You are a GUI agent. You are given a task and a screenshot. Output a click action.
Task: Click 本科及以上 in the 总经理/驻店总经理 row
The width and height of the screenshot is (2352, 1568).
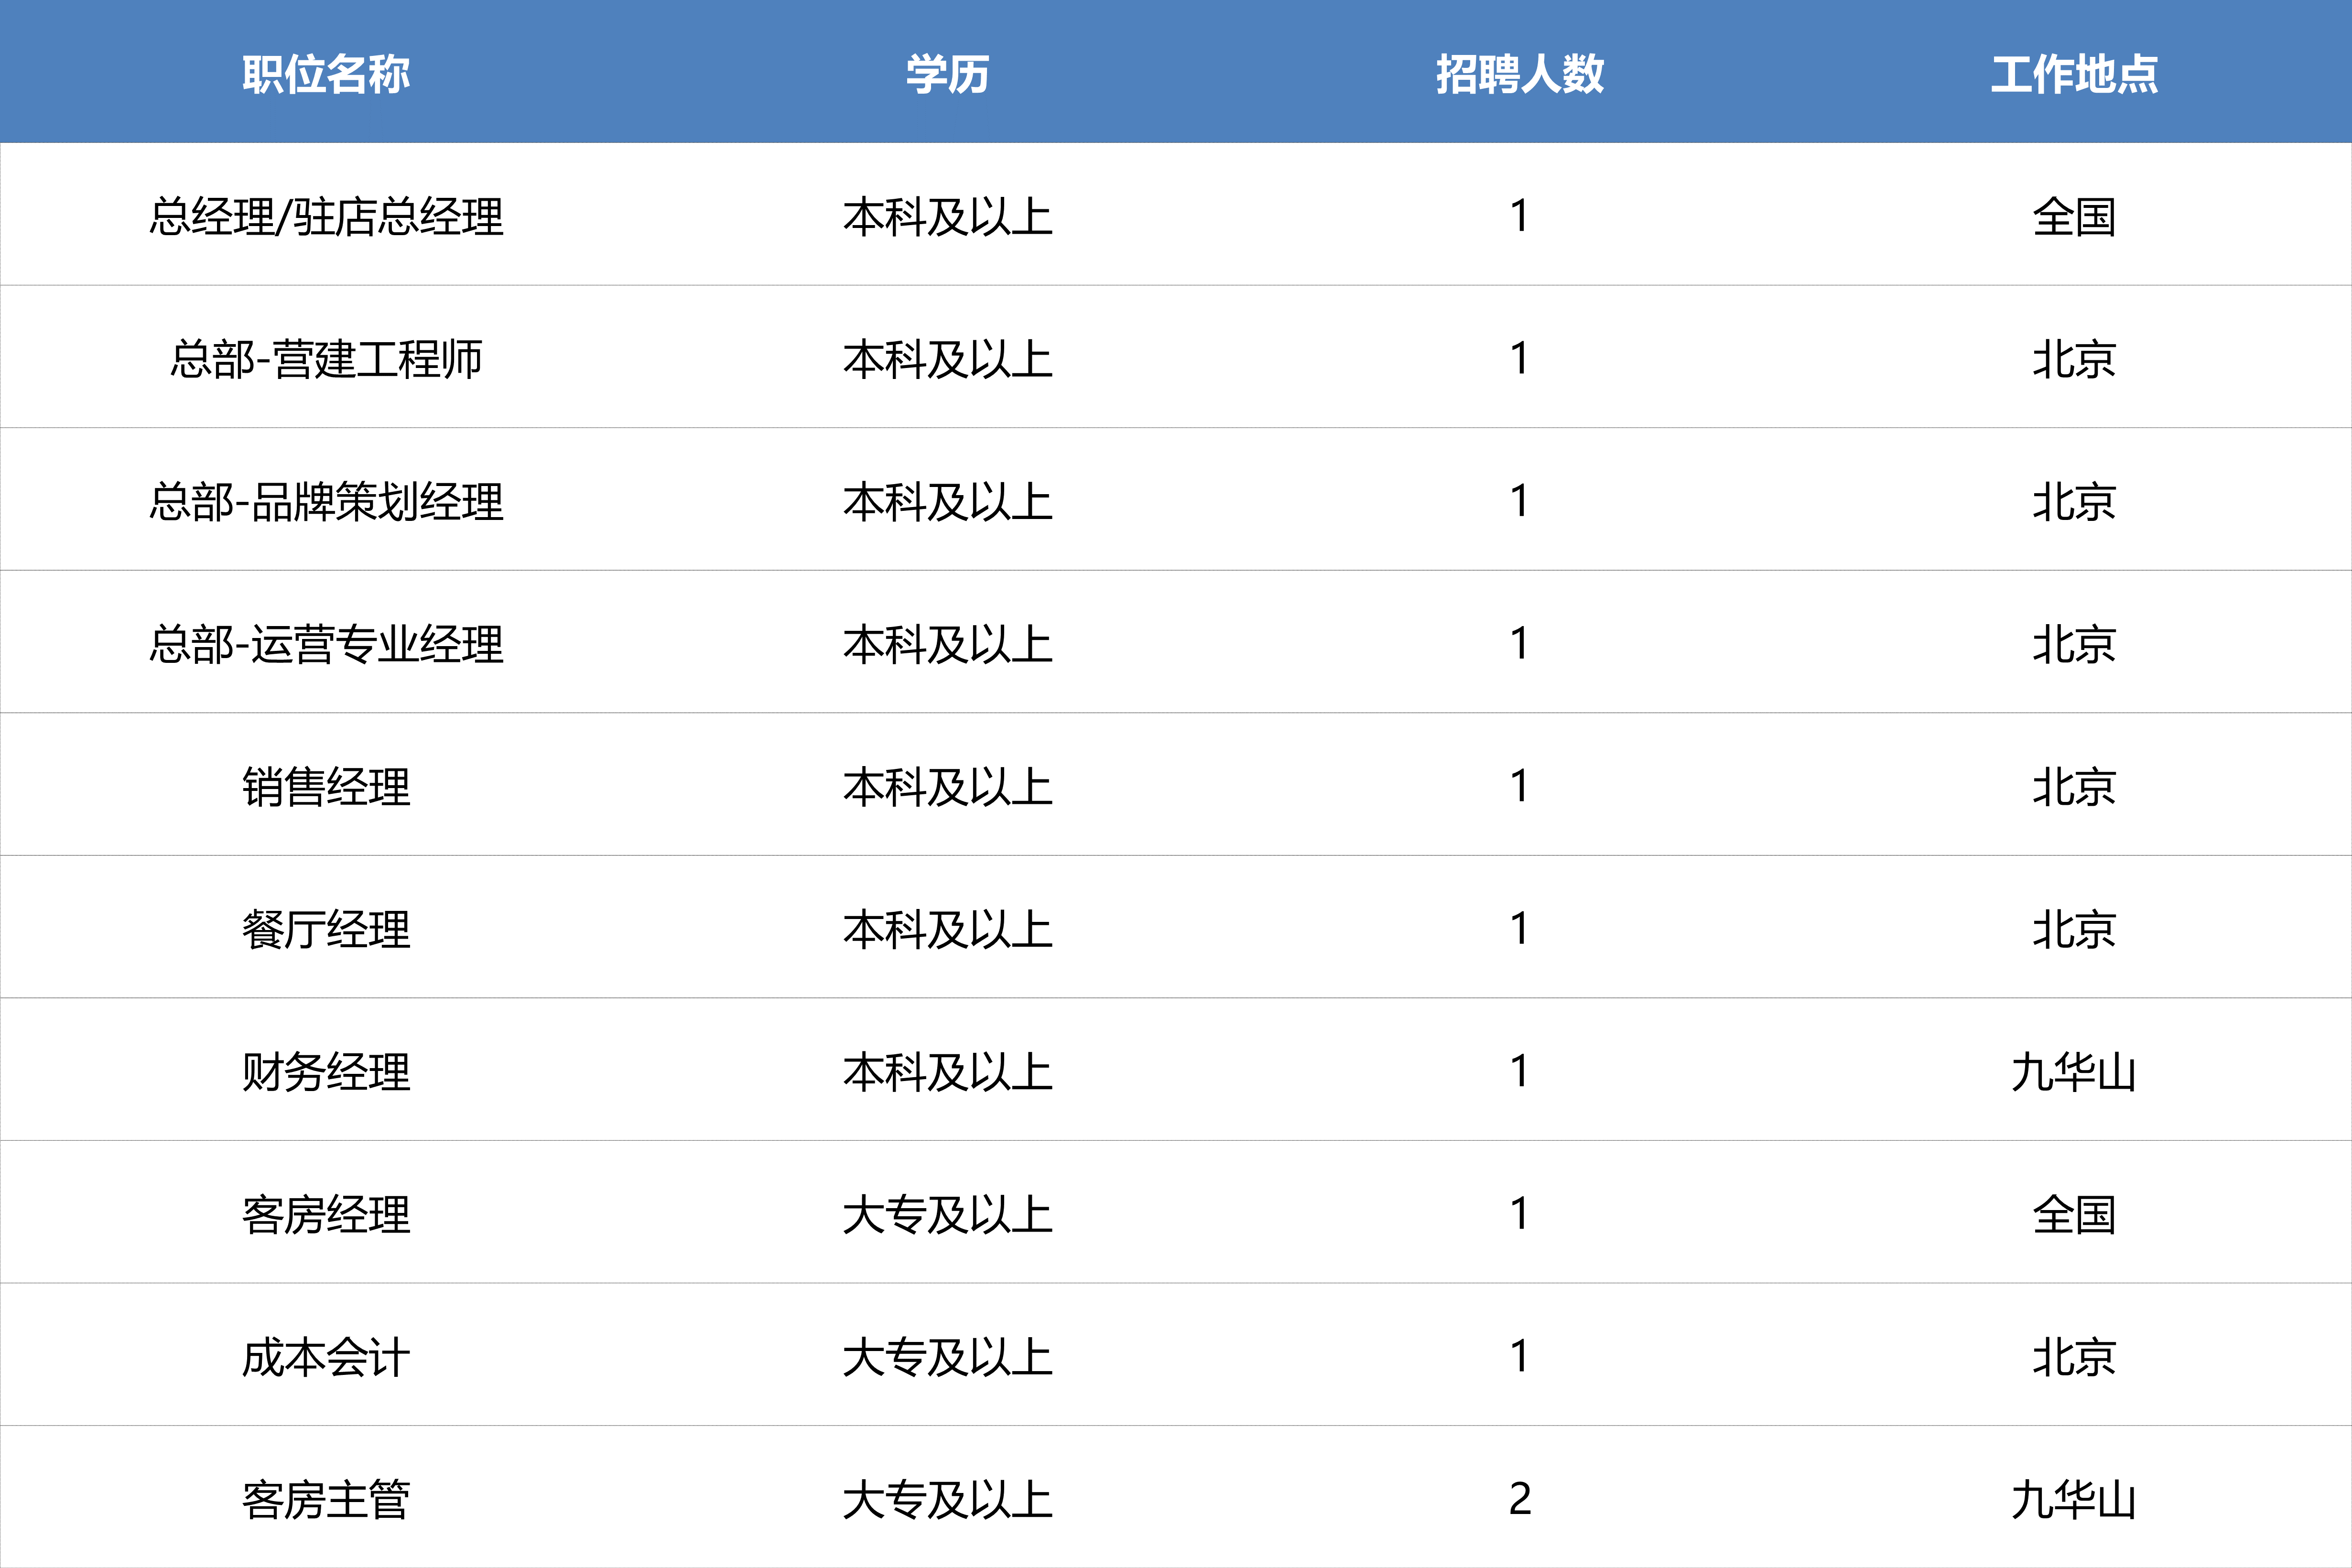(x=947, y=217)
